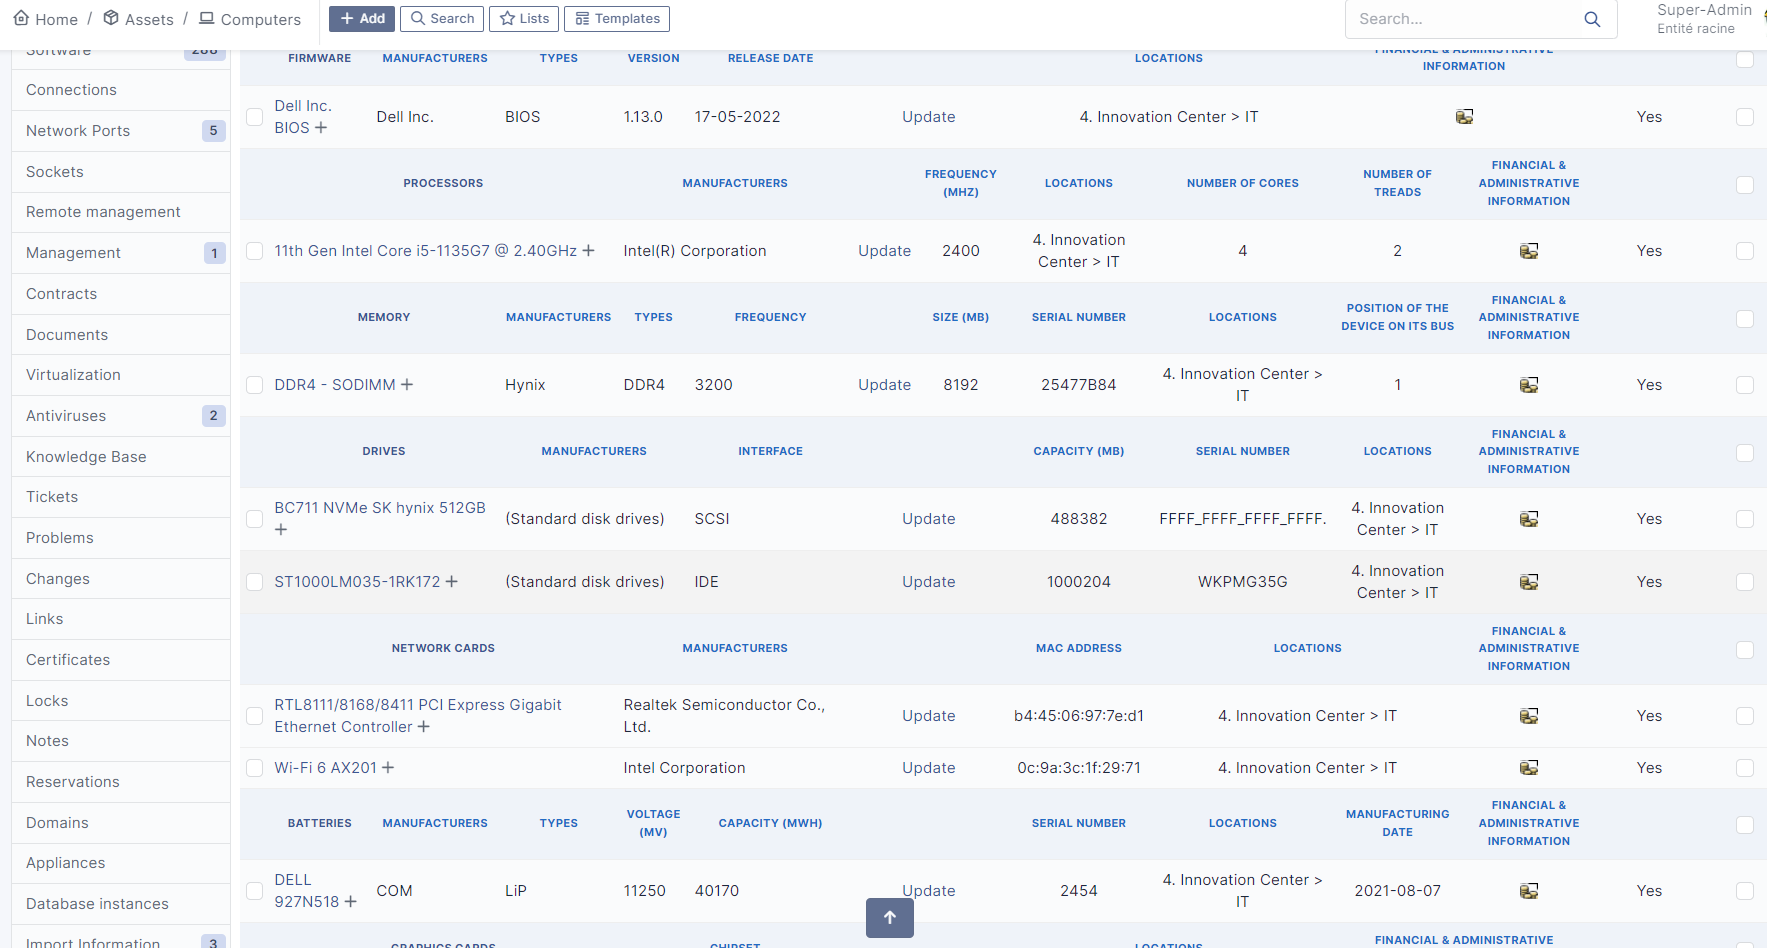Screen dimensions: 1767x948
Task: Select manufacturing date 2021-08-07
Action: coord(1398,891)
